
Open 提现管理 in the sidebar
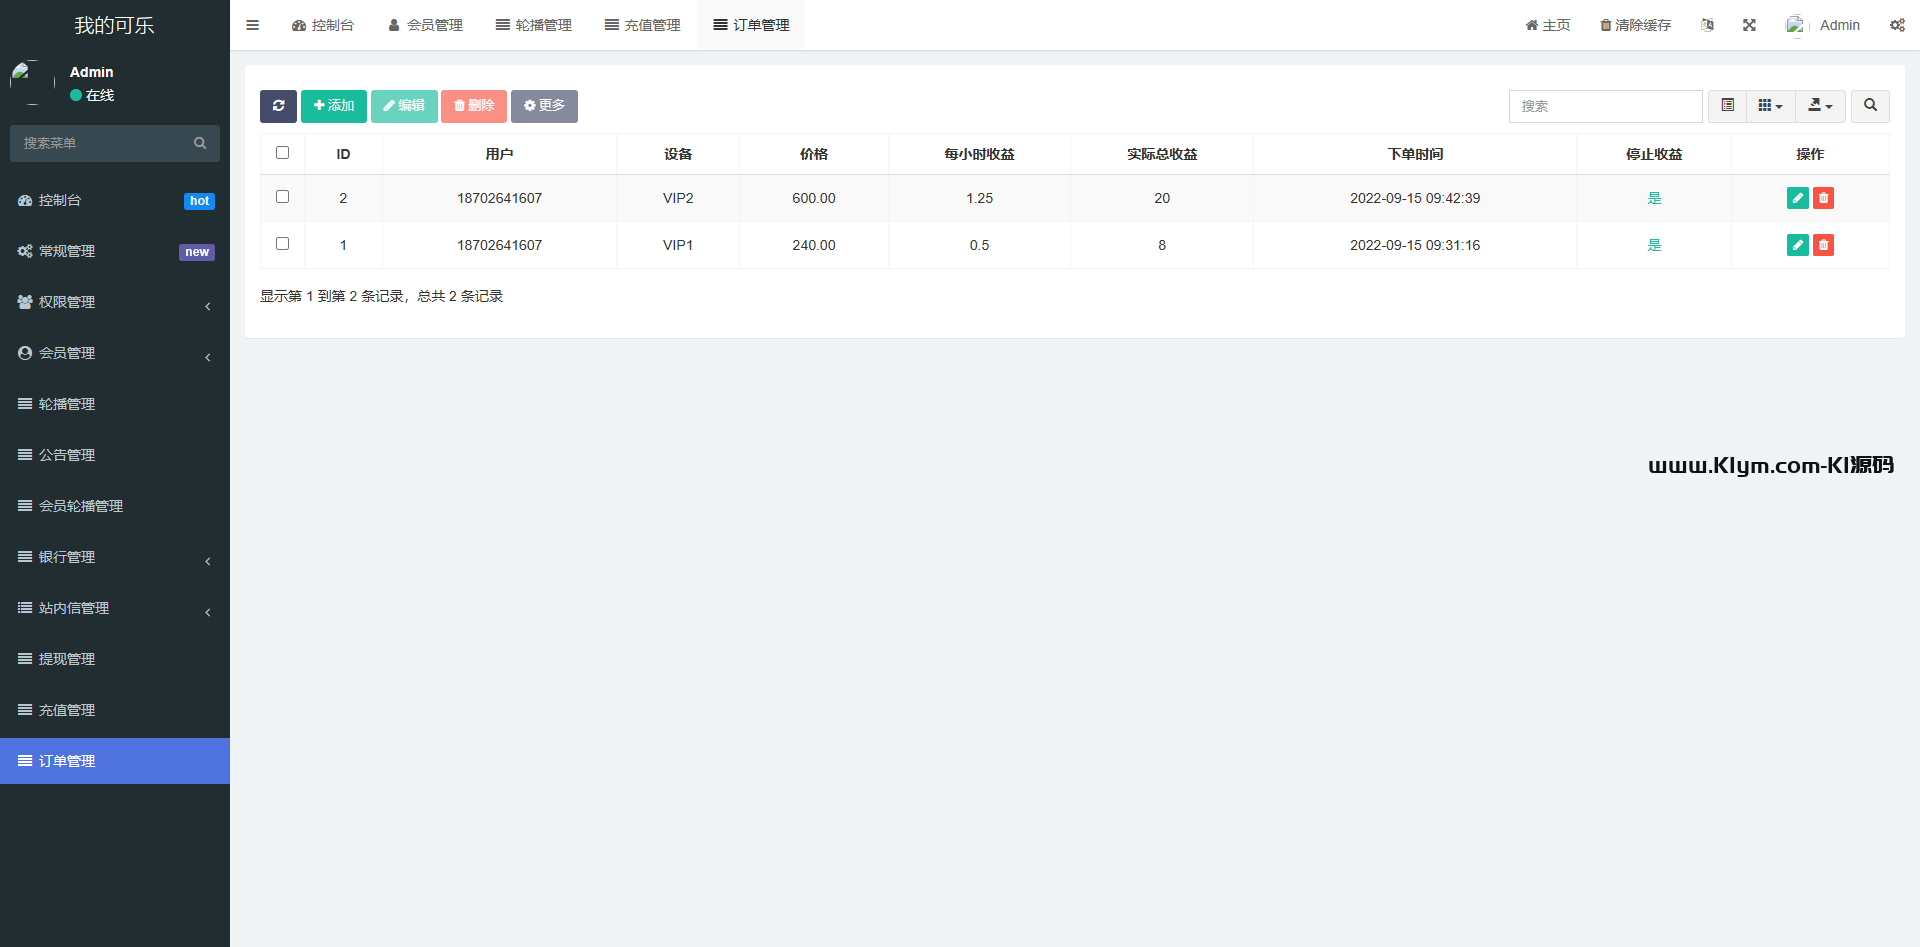click(115, 659)
